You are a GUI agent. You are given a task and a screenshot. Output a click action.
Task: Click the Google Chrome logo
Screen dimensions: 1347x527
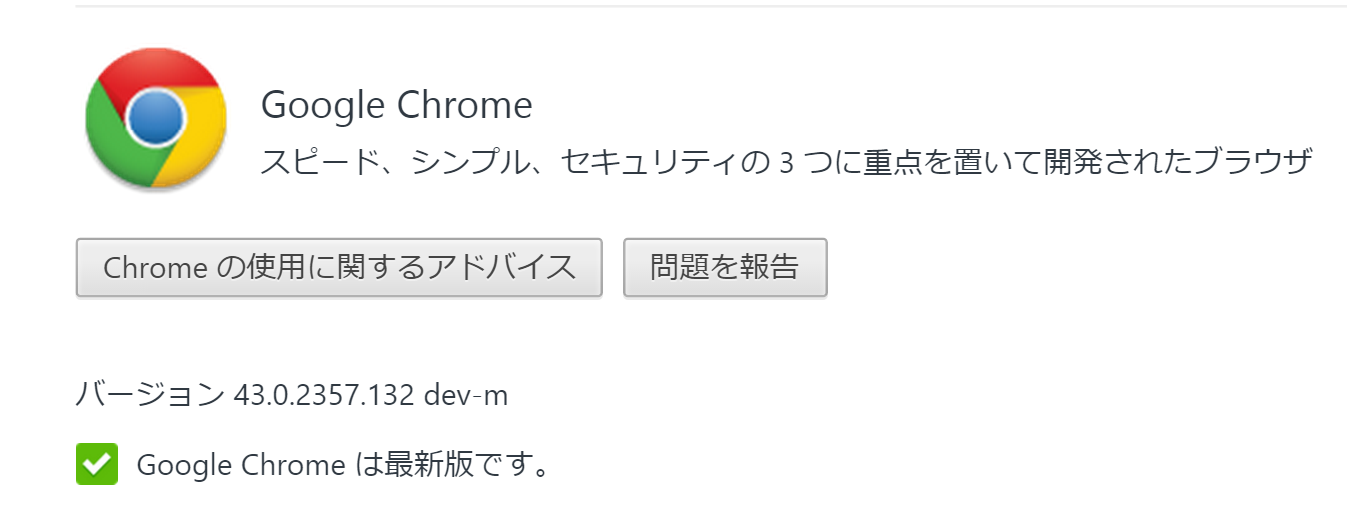[155, 119]
